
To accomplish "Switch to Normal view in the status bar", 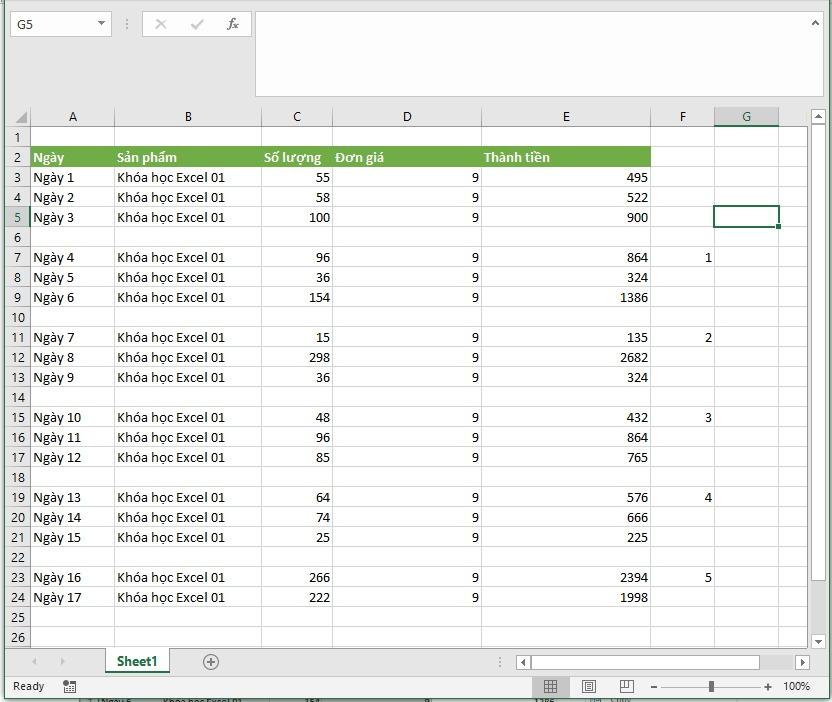I will (551, 686).
